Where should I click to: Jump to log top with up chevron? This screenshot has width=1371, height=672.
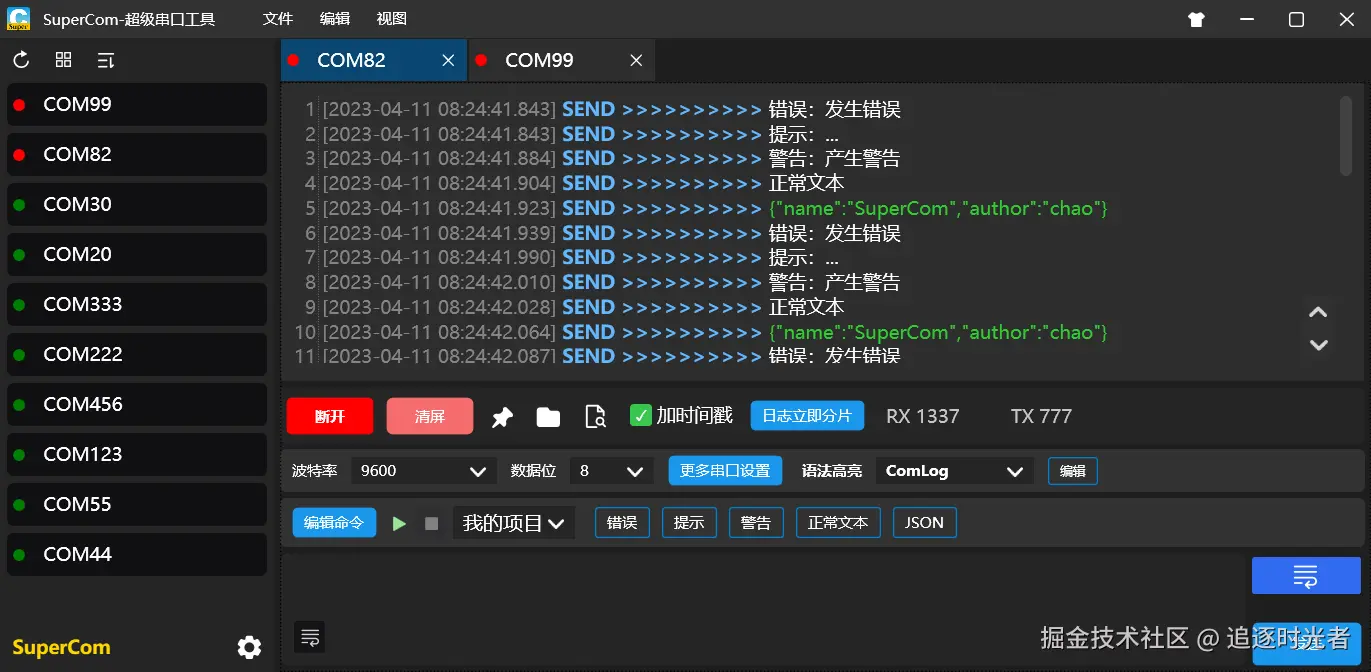pyautogui.click(x=1318, y=312)
